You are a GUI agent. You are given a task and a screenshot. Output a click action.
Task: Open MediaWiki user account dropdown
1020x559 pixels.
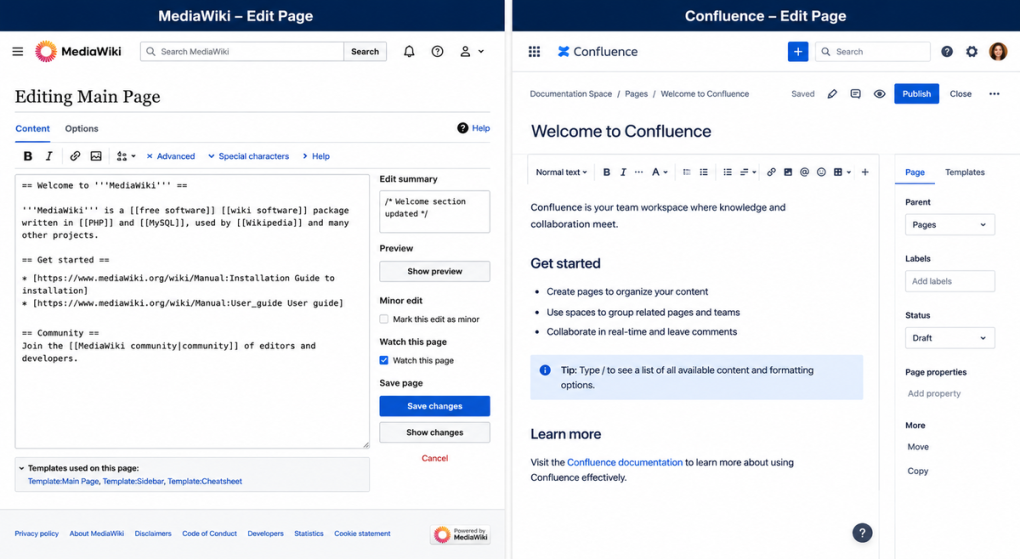click(x=472, y=51)
